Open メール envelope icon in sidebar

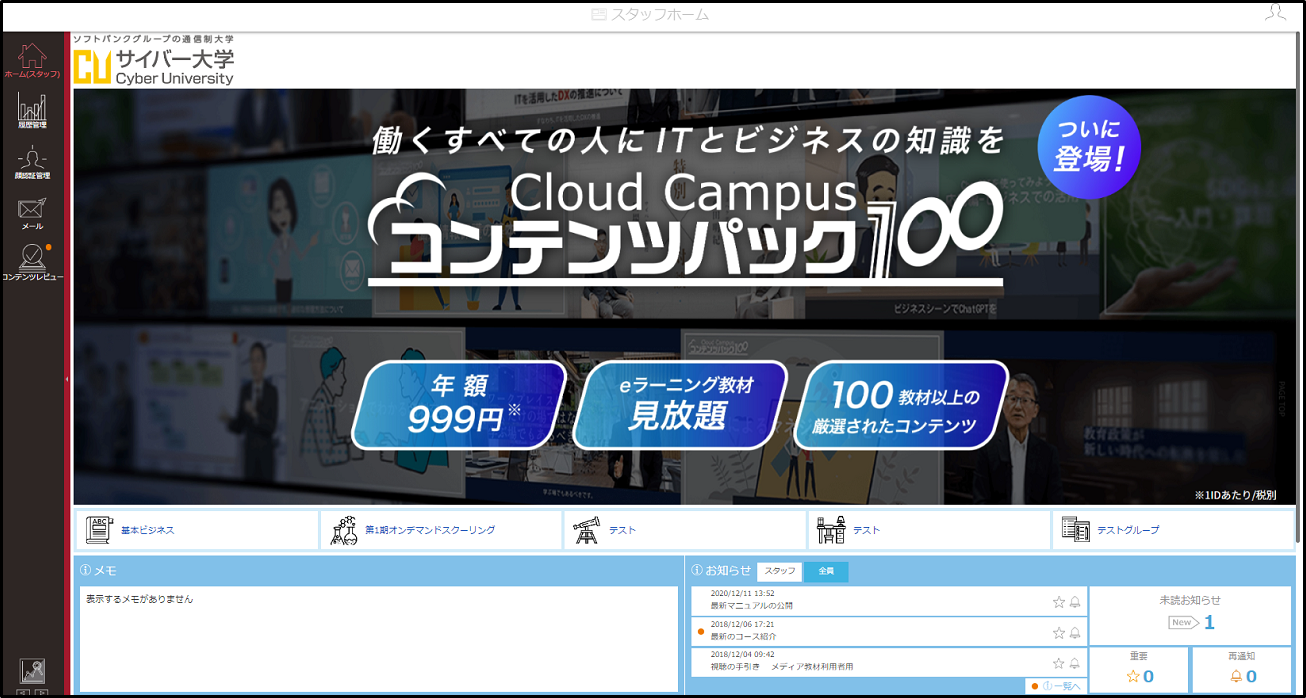coord(32,213)
